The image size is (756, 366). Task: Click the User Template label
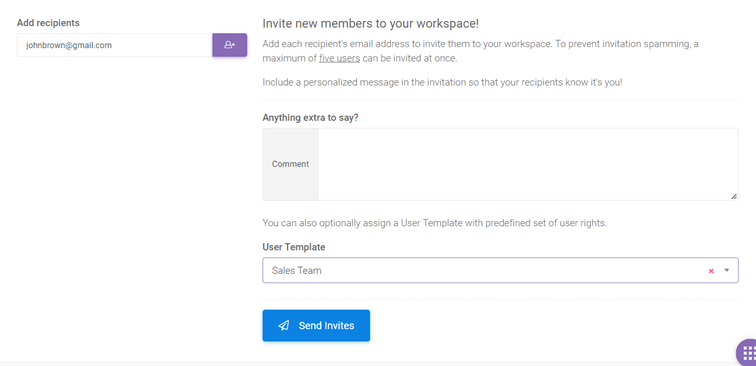(294, 247)
